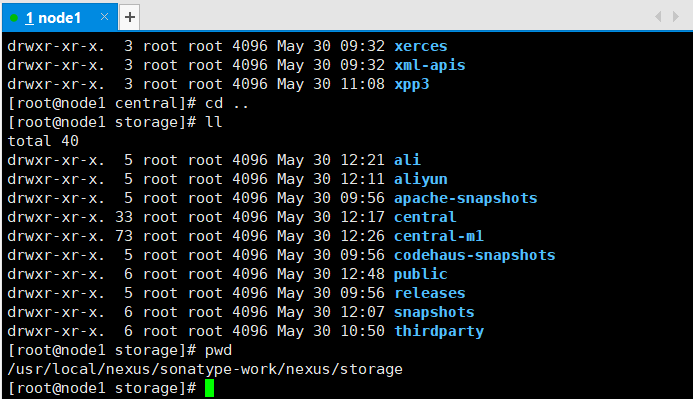Screen dimensions: 693x399
Task: Go to next tab with right arrow
Action: tap(676, 17)
